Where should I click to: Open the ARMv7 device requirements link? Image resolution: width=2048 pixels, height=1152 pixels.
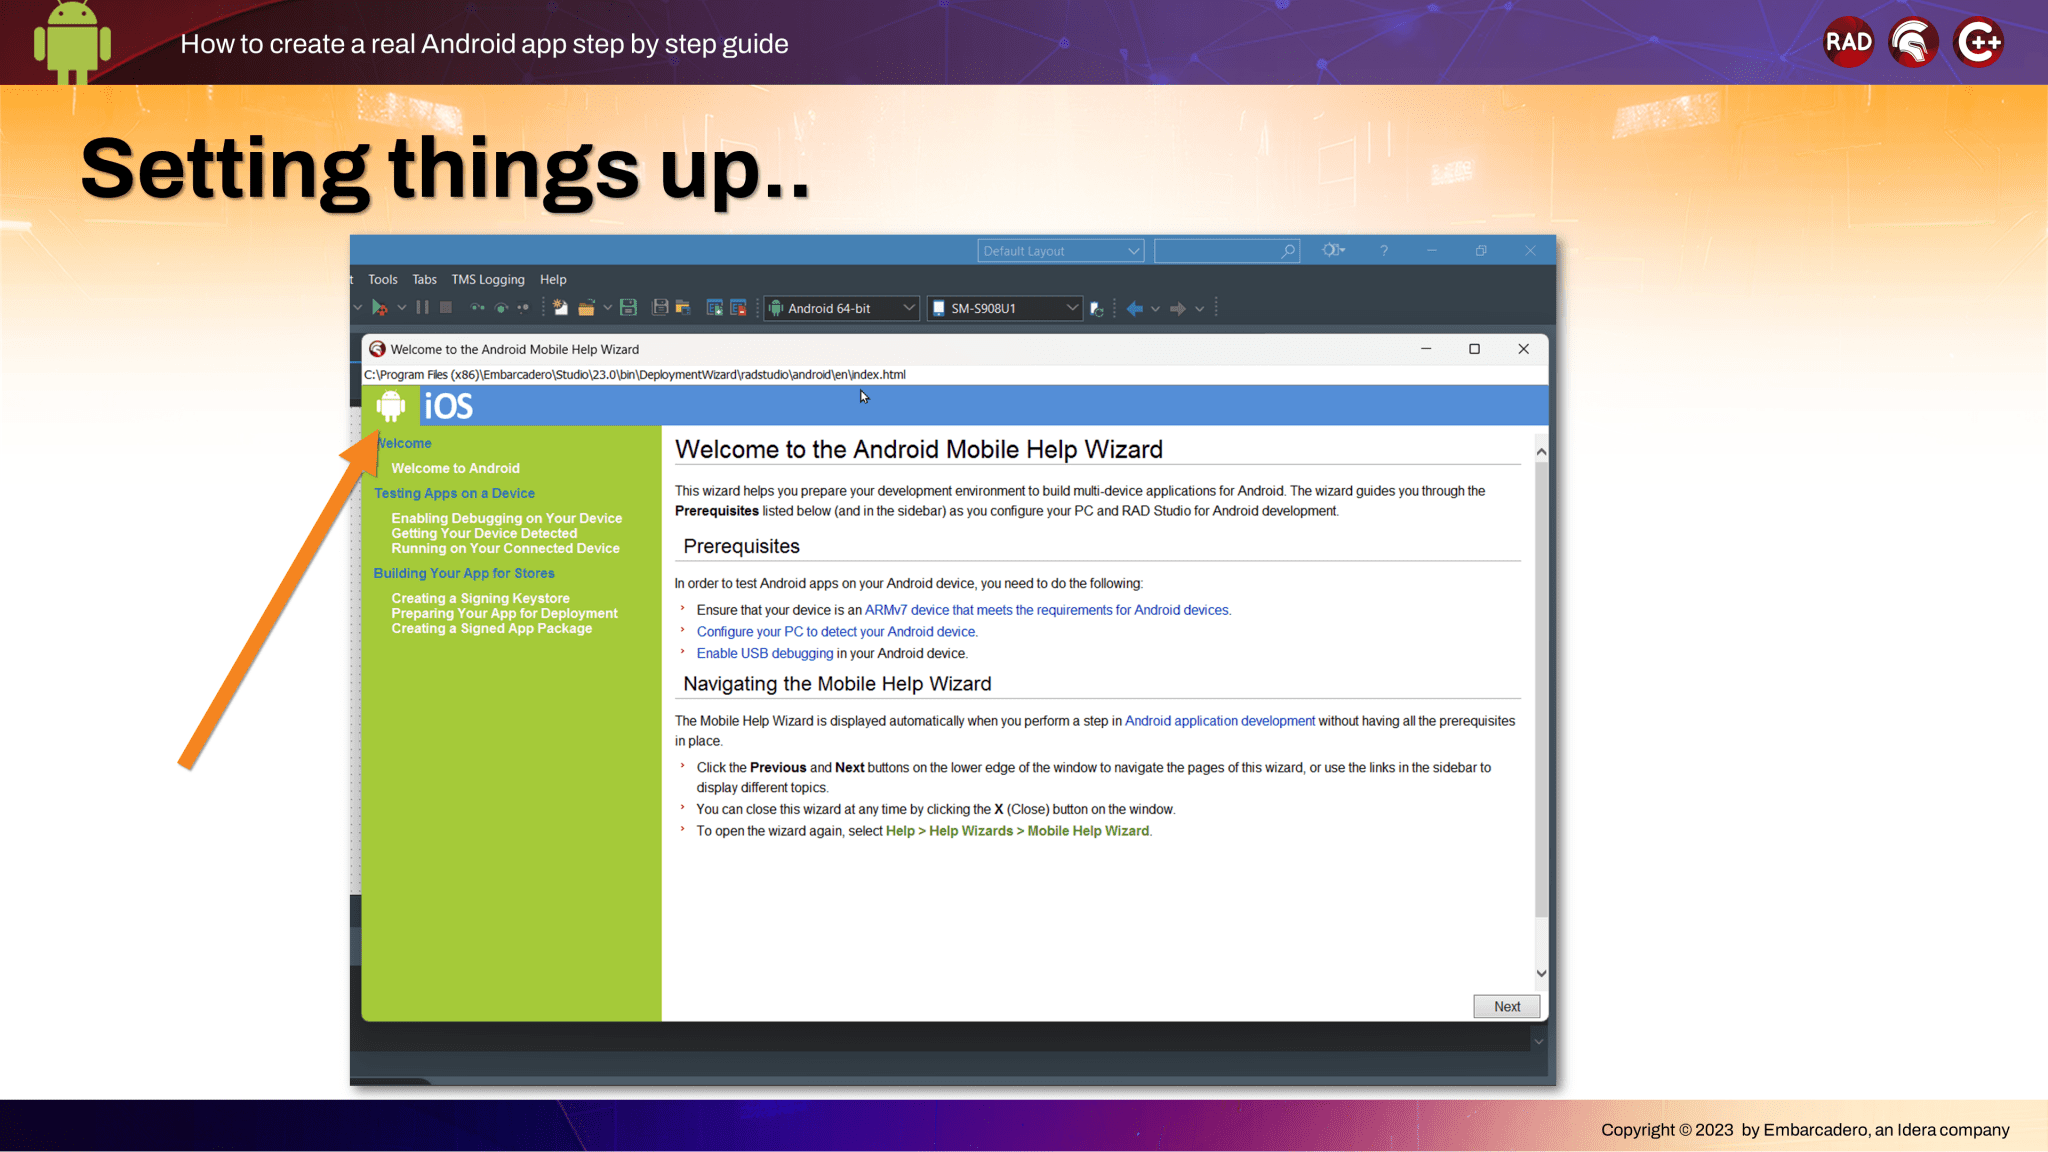click(1046, 610)
